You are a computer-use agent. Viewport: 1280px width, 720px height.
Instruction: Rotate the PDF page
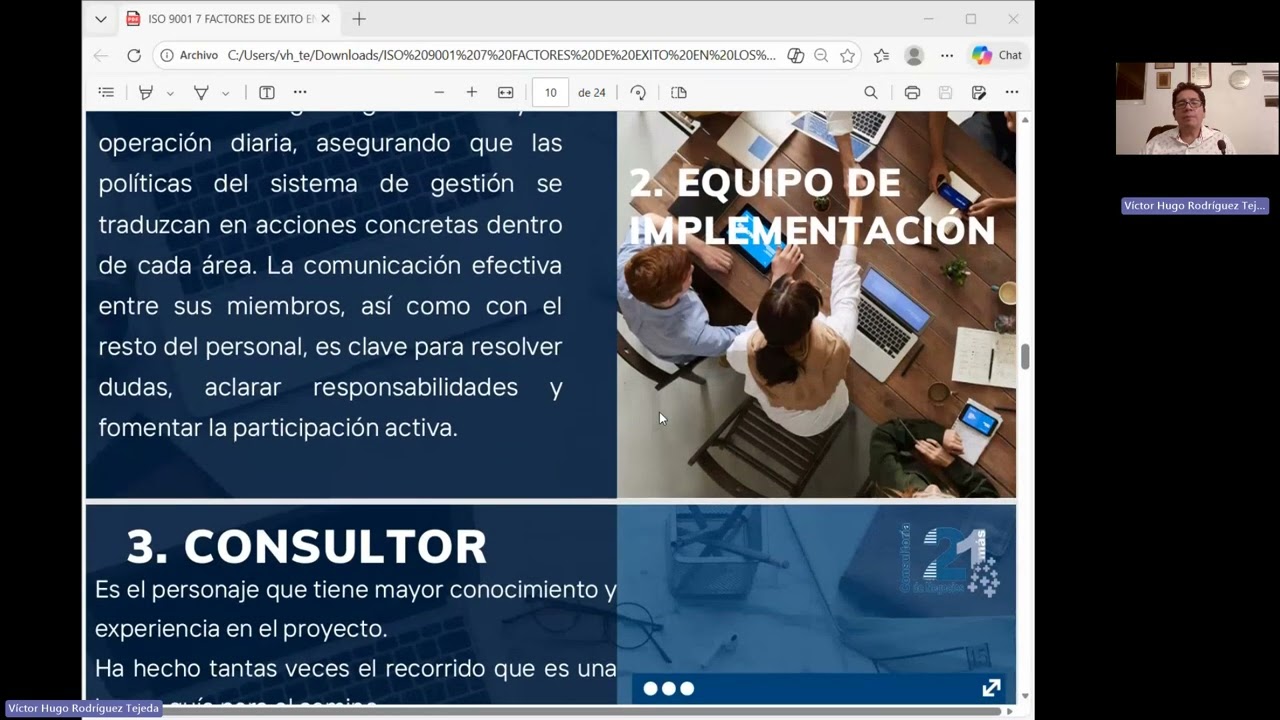tap(638, 92)
